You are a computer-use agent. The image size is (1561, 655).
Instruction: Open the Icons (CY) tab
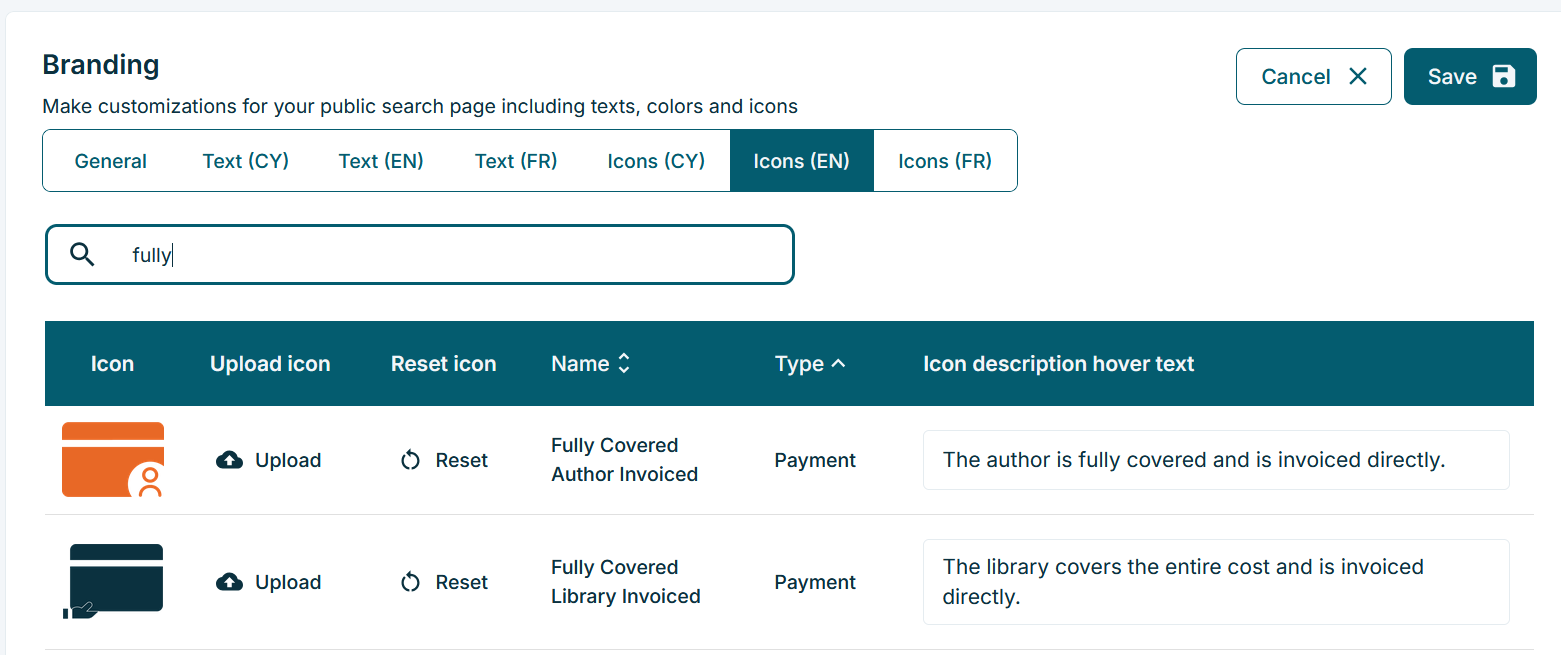656,161
